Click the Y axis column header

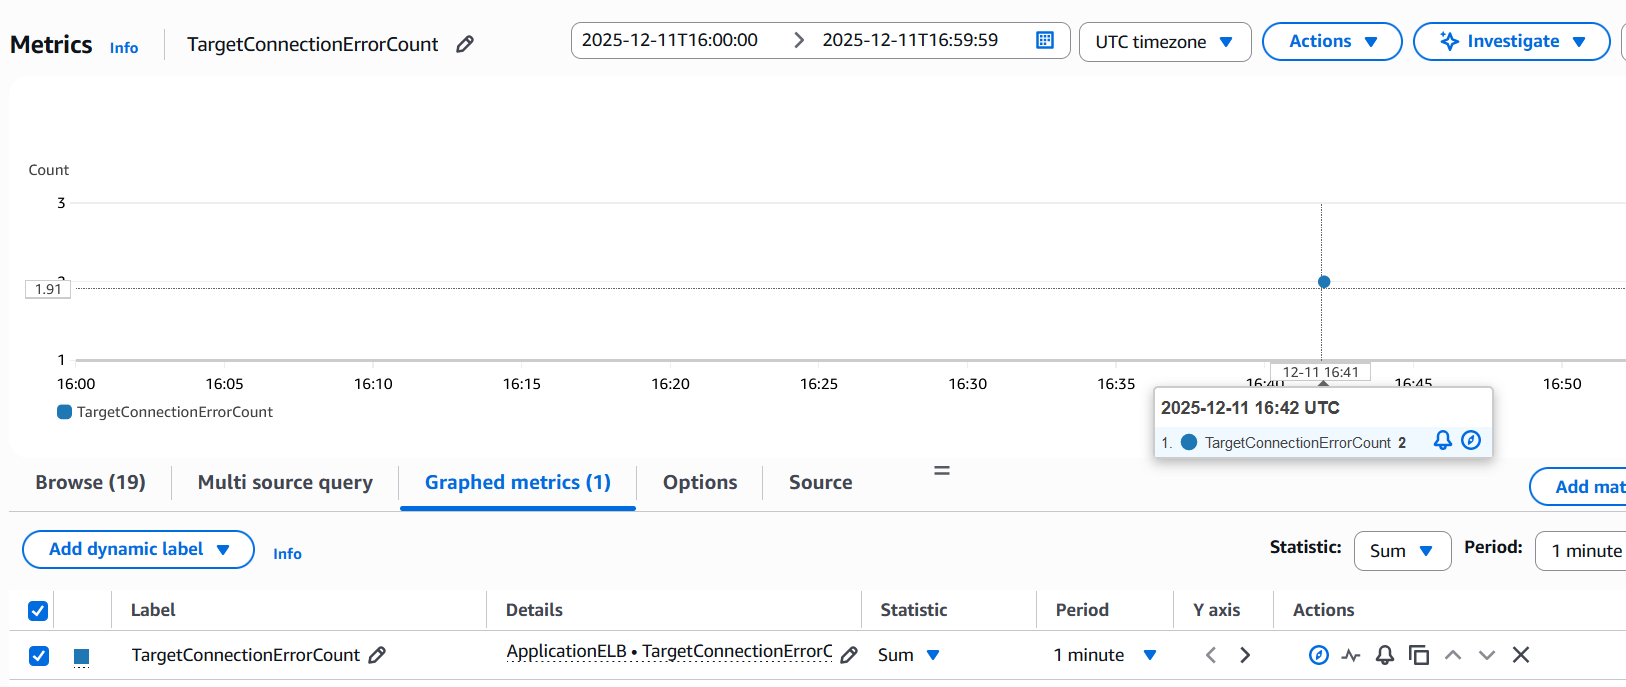[x=1216, y=610]
